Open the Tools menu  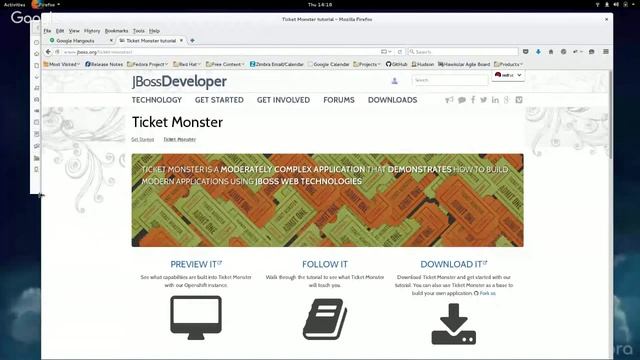139,31
